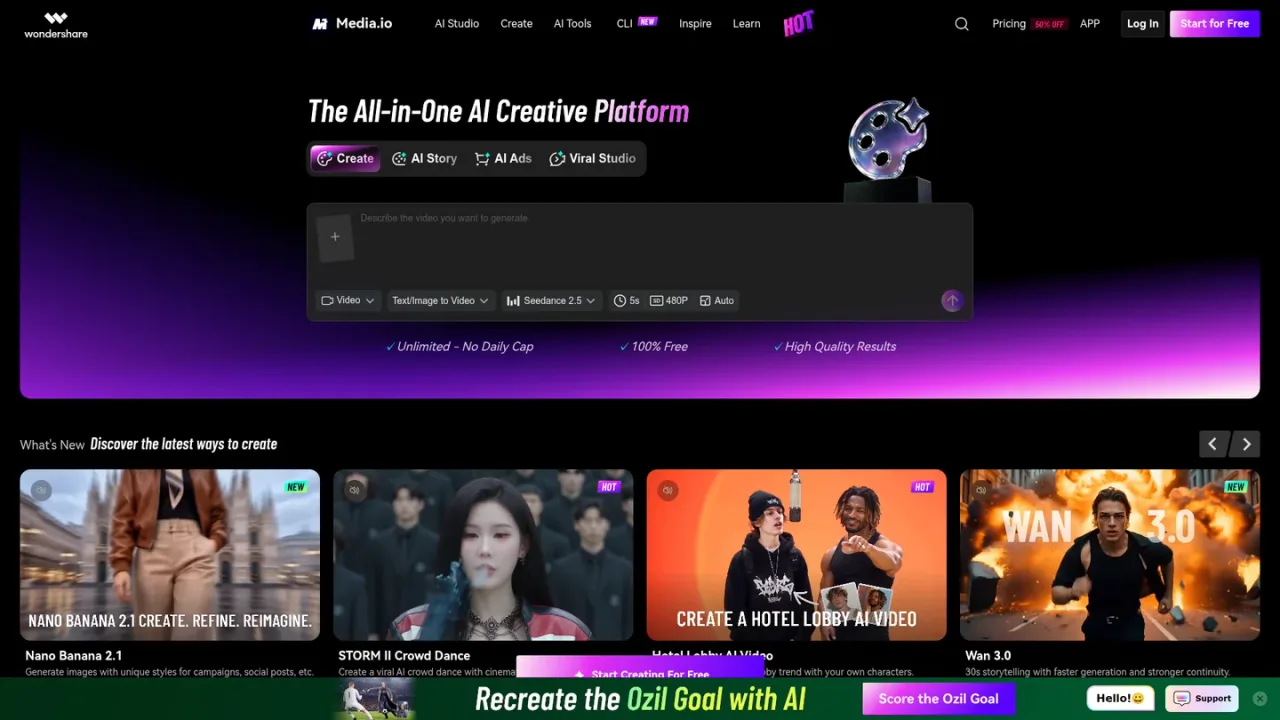Submit prompt with purple arrow button
This screenshot has height=720, width=1280.
click(952, 300)
